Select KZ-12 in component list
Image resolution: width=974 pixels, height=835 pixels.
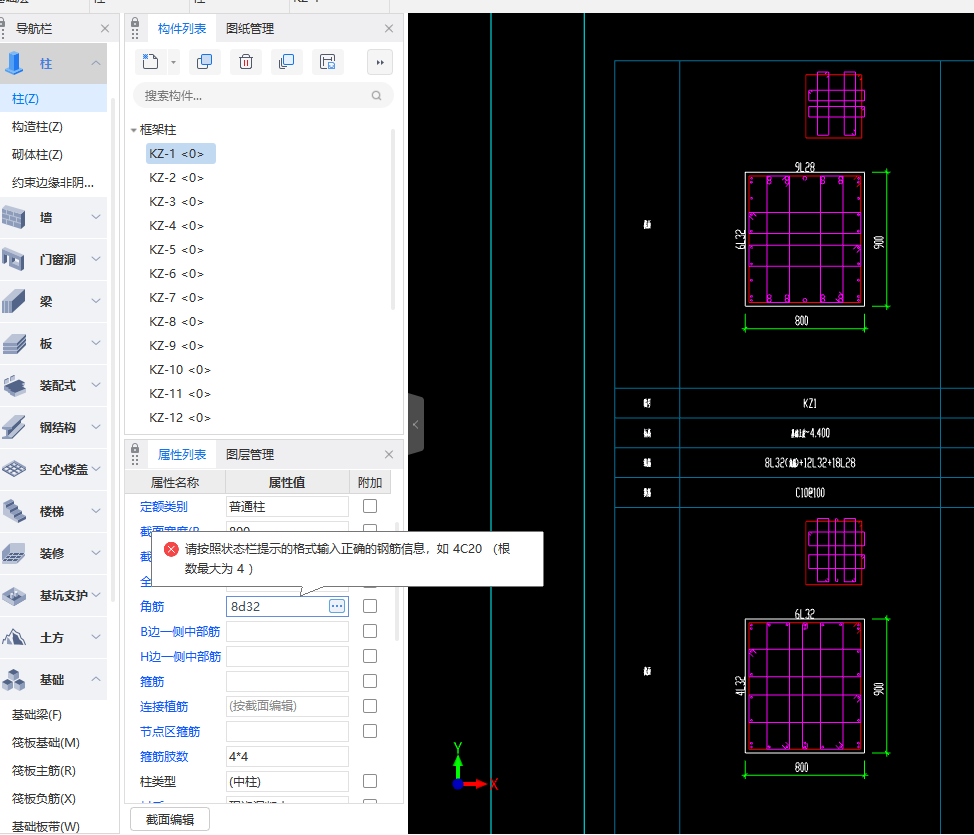click(x=180, y=418)
